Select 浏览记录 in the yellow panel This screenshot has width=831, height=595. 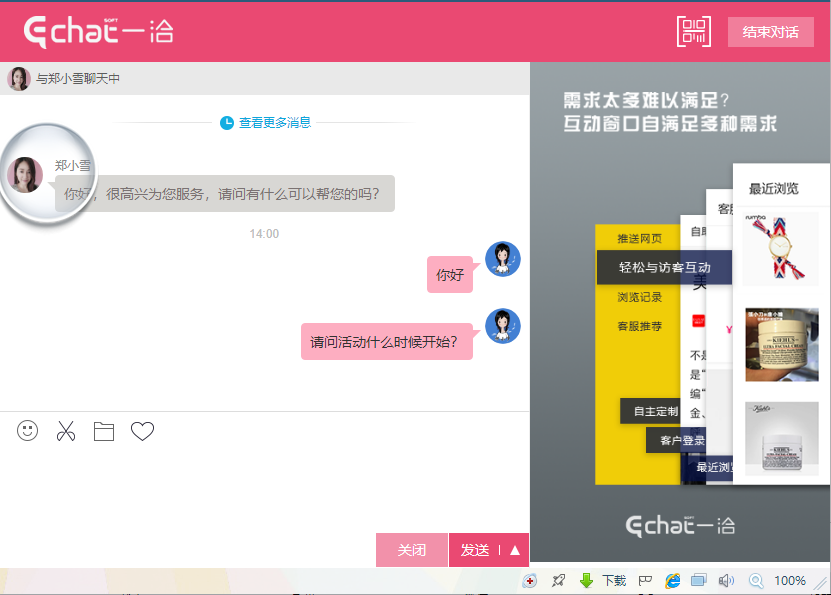pyautogui.click(x=639, y=297)
